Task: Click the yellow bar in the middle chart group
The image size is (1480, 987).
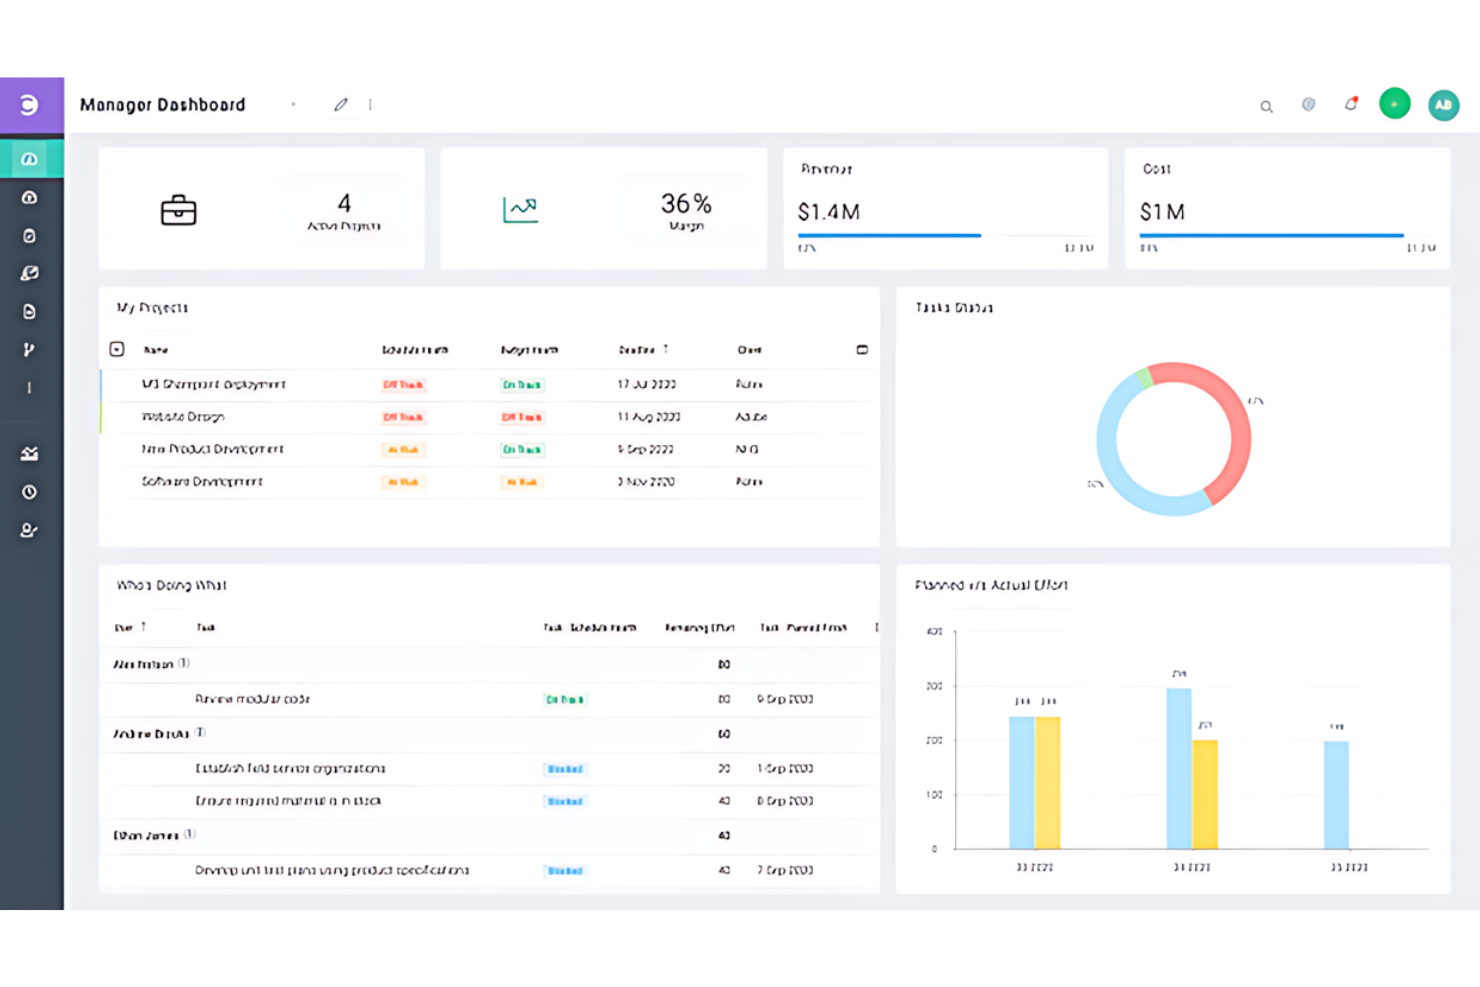Action: pyautogui.click(x=1205, y=794)
